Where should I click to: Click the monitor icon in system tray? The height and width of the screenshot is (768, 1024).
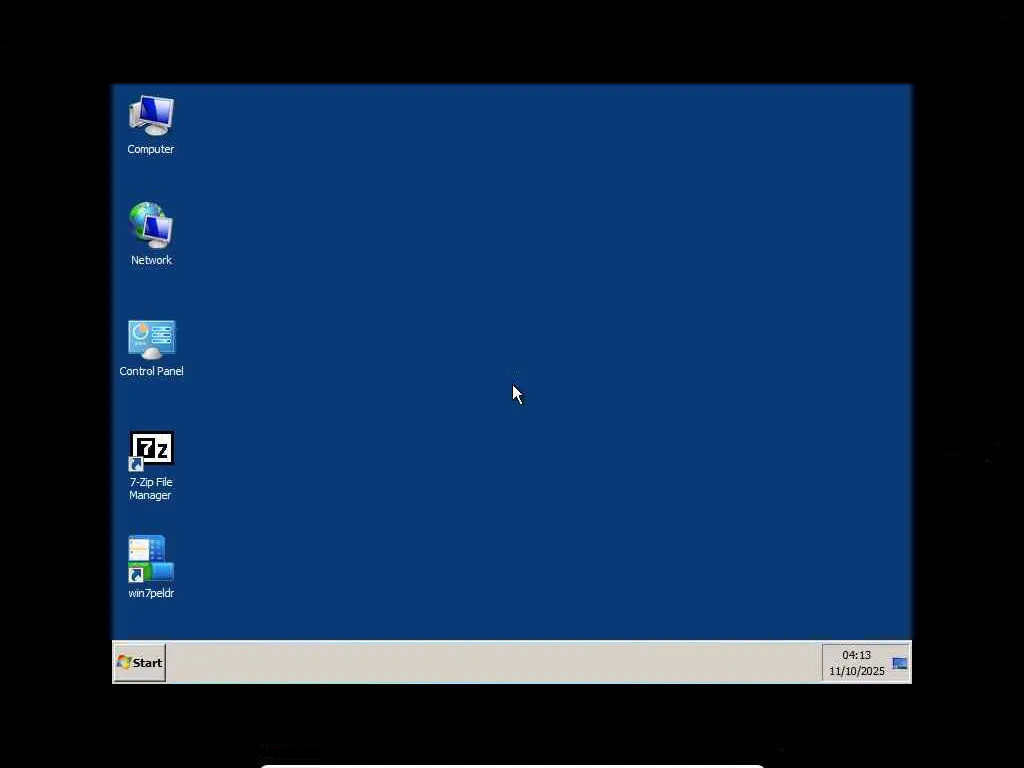click(x=899, y=664)
